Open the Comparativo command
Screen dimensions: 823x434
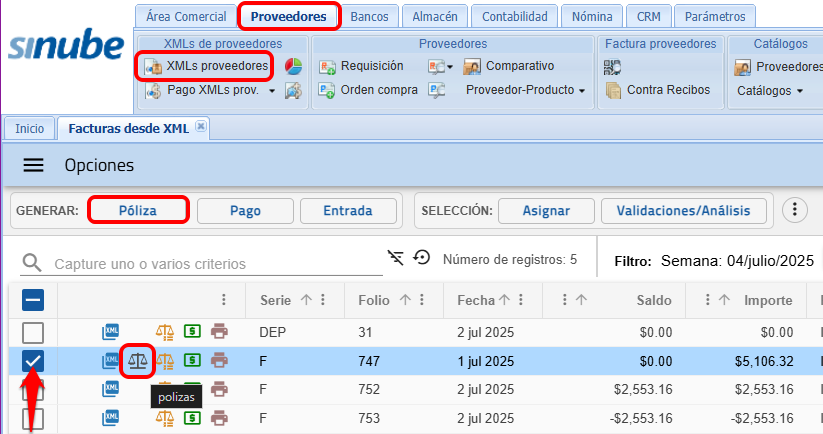coord(509,66)
